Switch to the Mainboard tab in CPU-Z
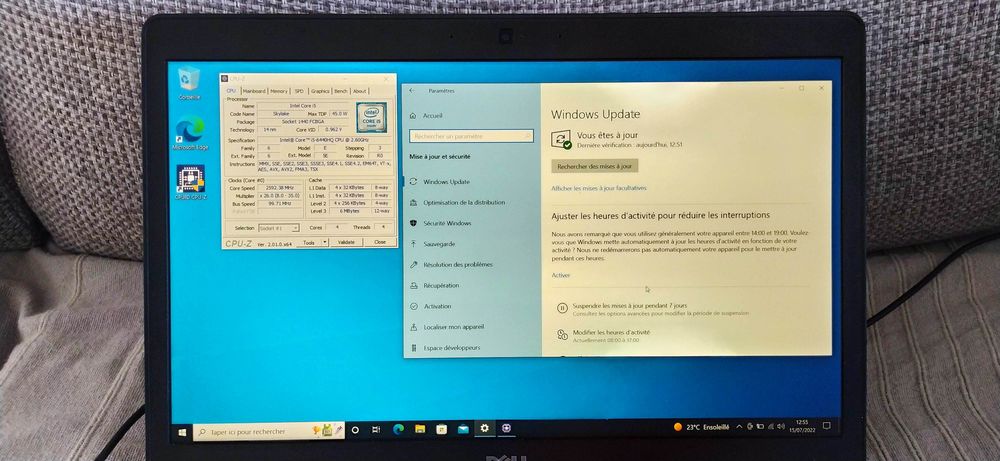Image resolution: width=1000 pixels, height=461 pixels. click(254, 91)
